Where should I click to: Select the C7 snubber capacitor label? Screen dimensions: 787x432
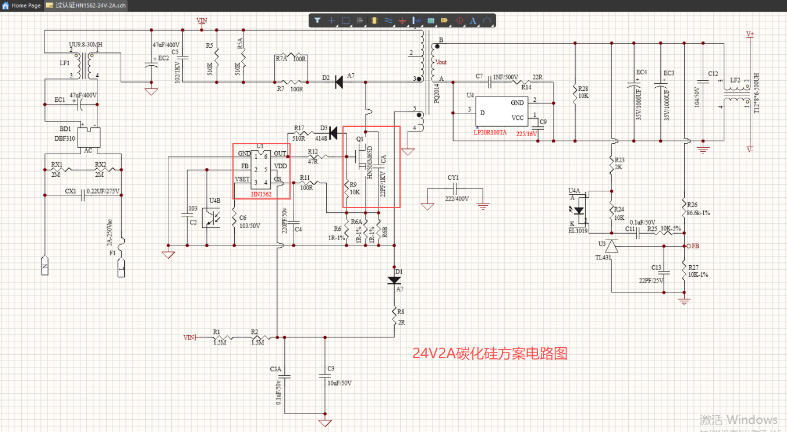479,76
